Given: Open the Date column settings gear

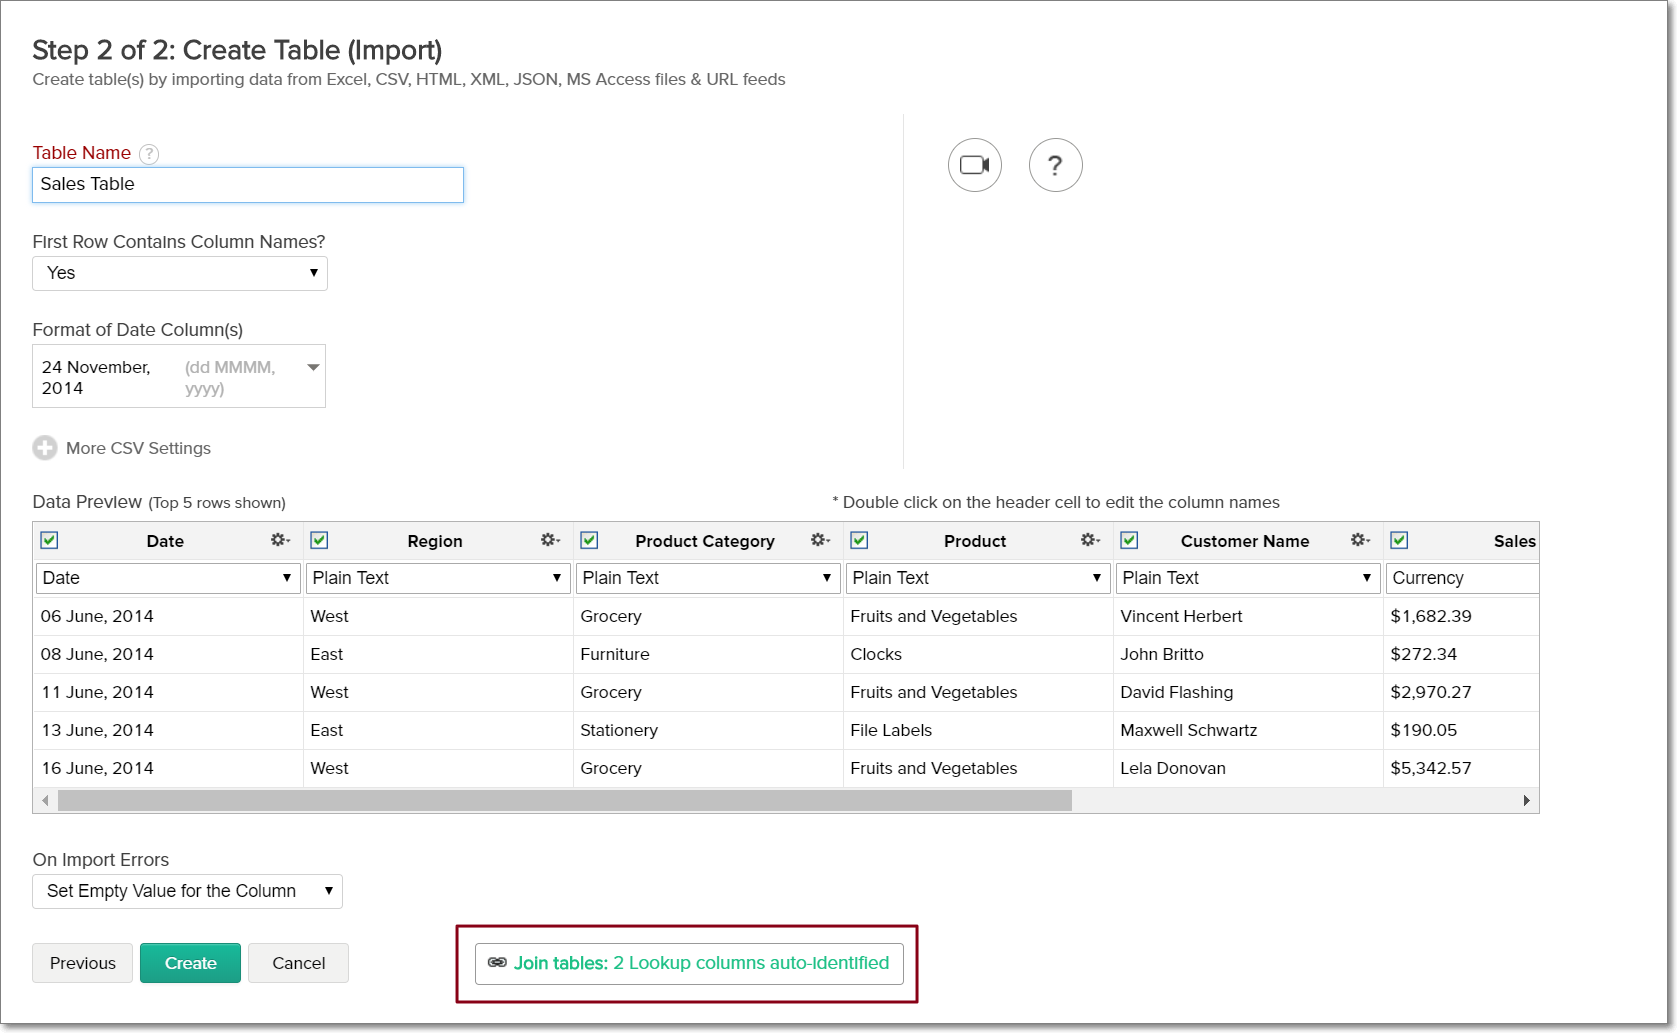Looking at the screenshot, I should [280, 540].
